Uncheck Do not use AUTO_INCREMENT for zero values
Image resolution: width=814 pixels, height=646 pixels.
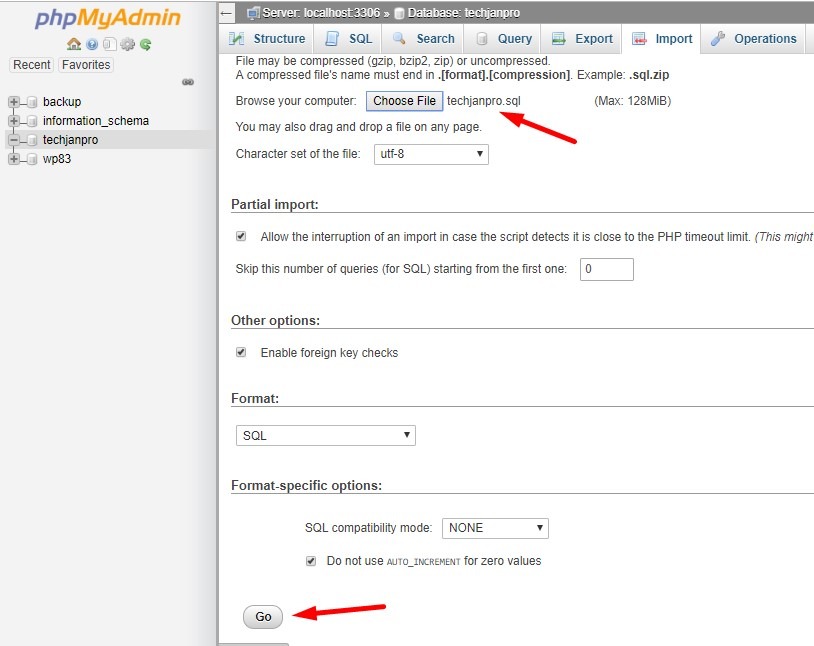click(x=311, y=561)
